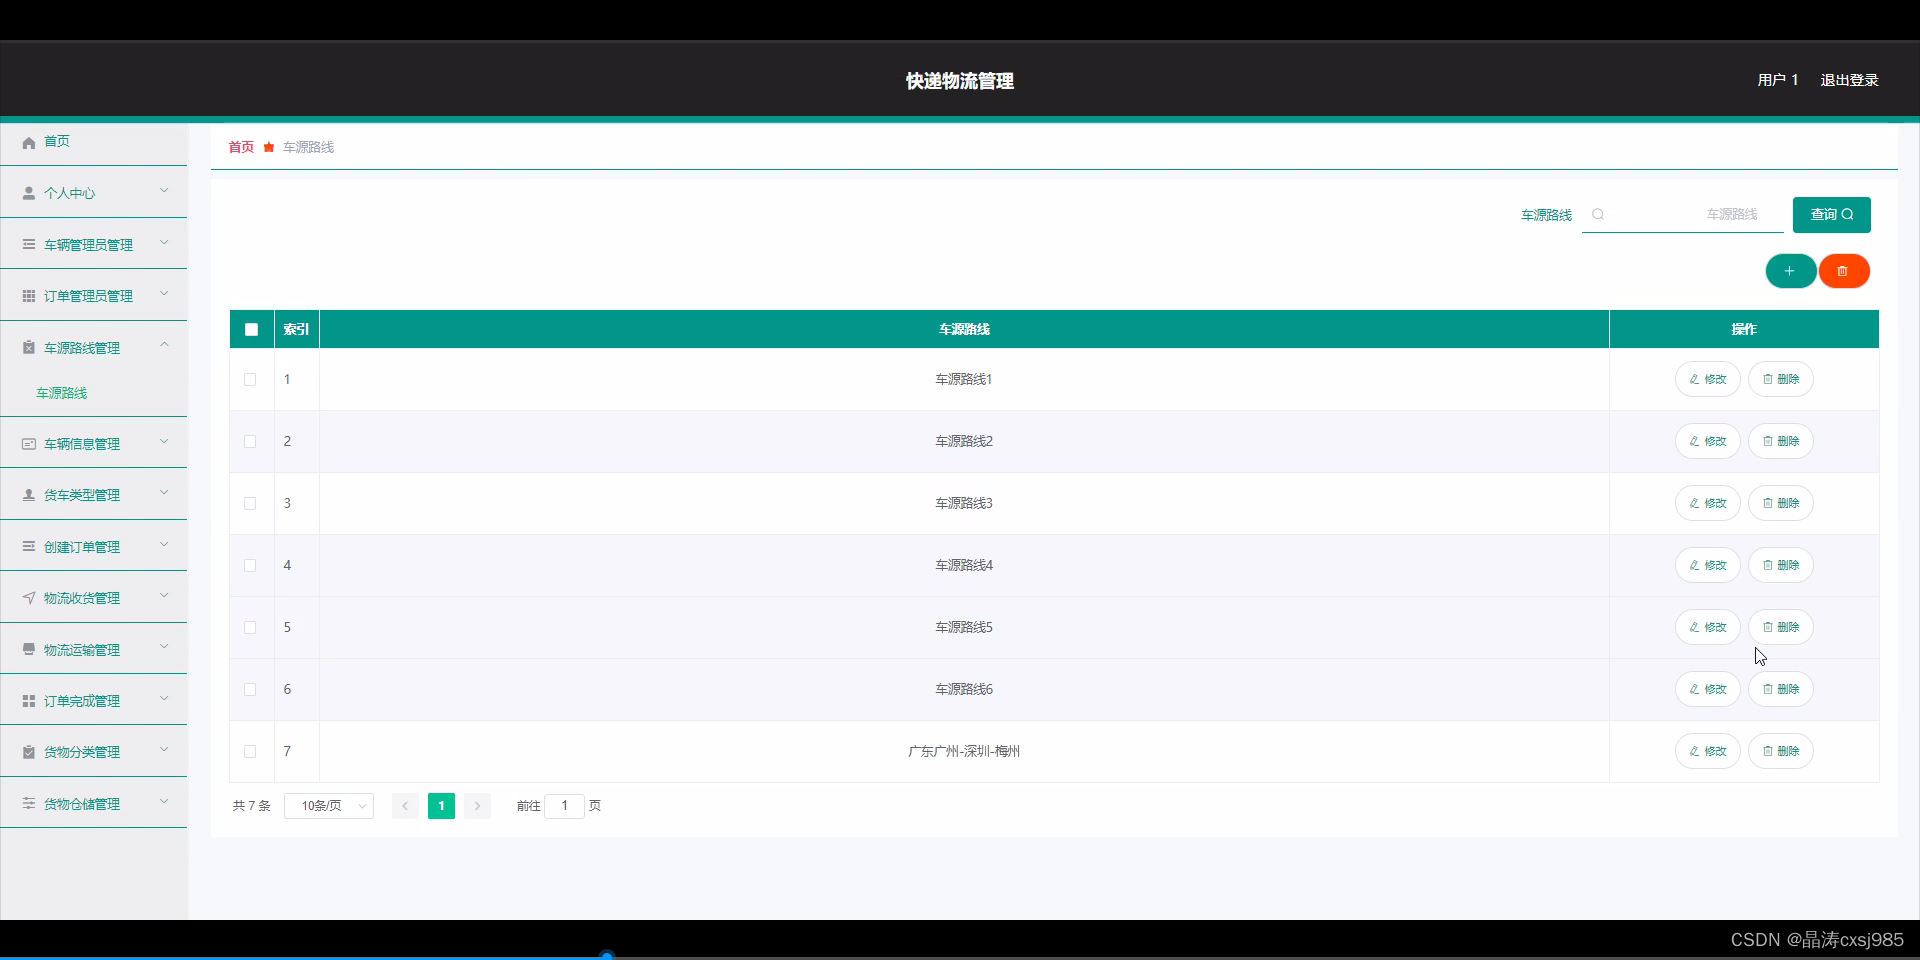
Task: Click the 首页 breadcrumb link
Action: [241, 147]
